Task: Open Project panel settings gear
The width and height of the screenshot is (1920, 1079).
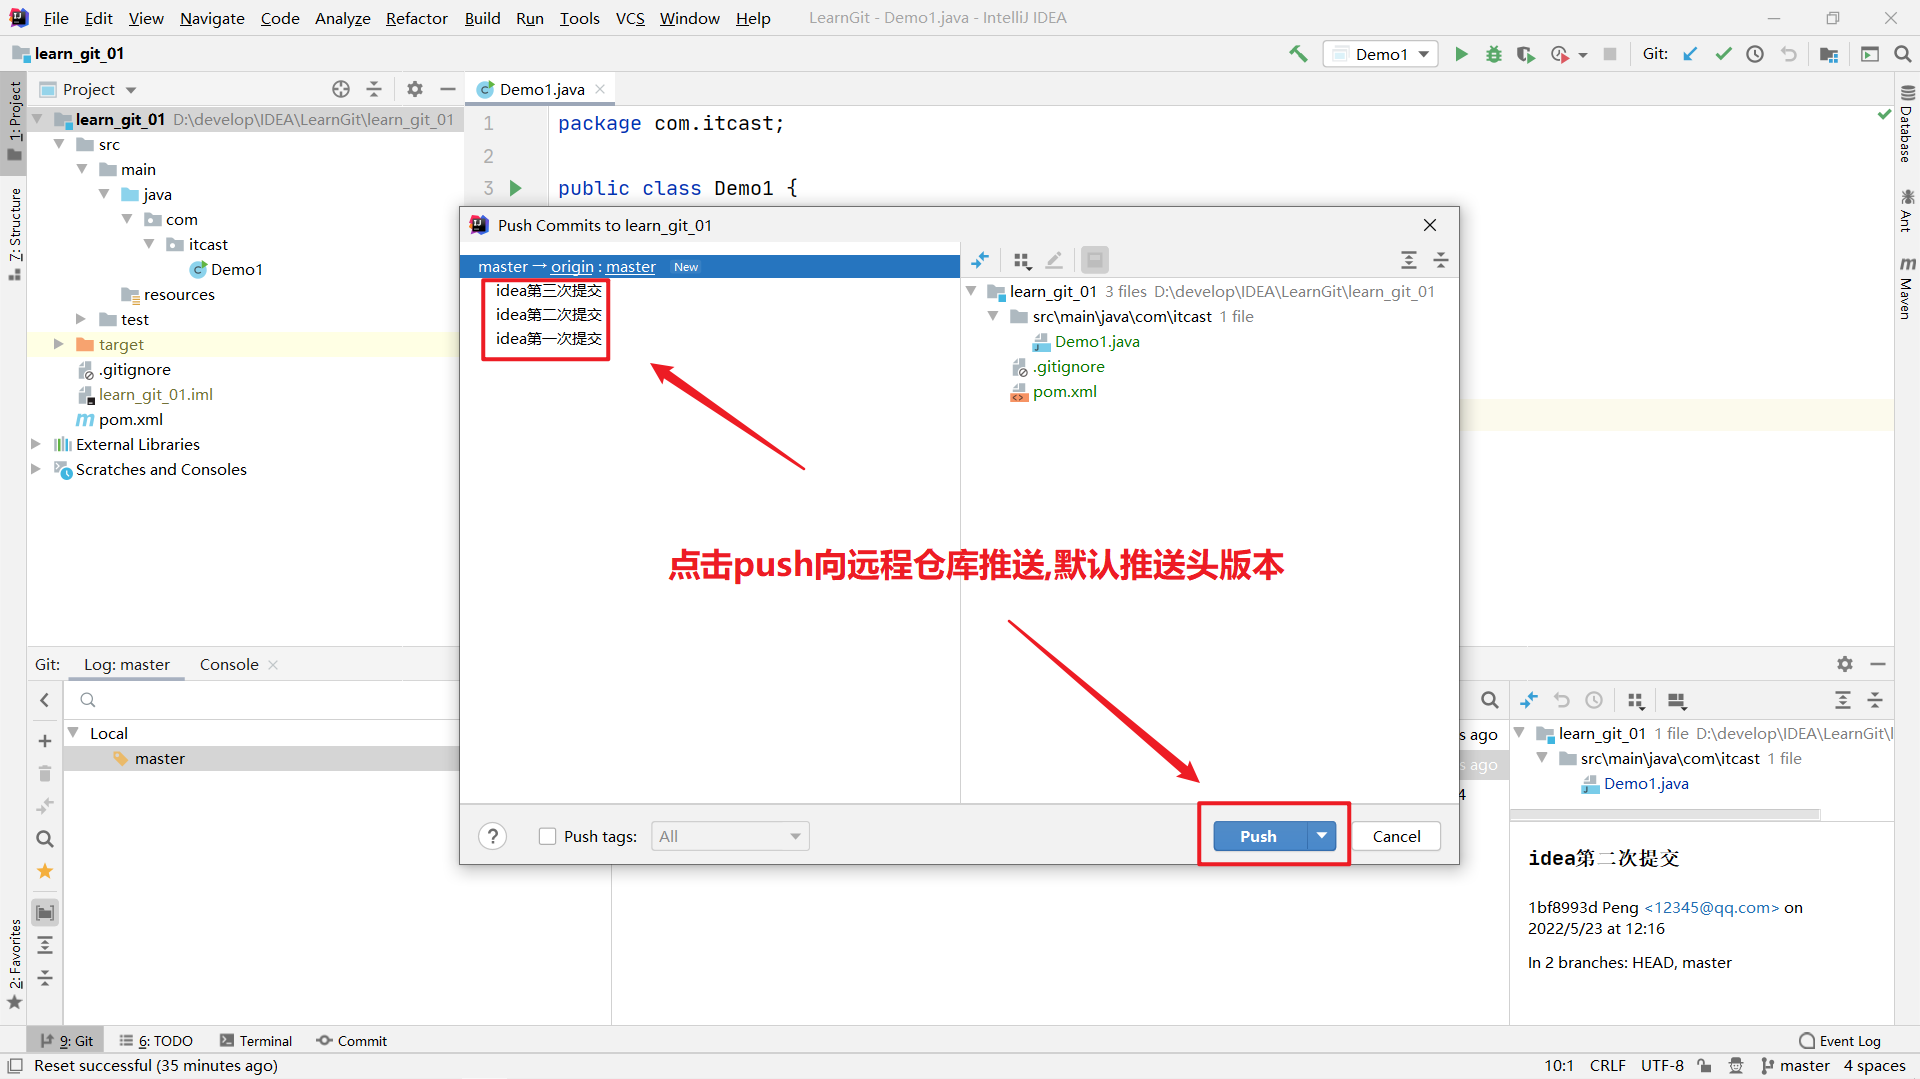Action: (x=415, y=89)
